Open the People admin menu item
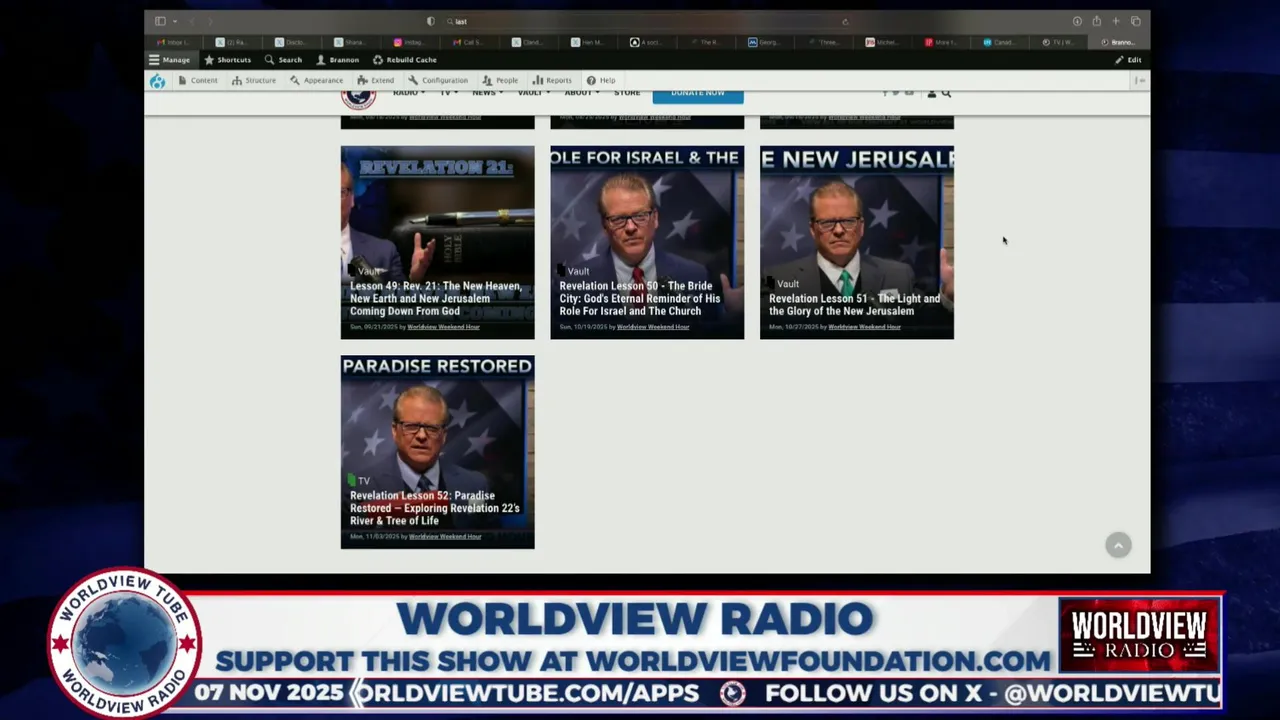This screenshot has width=1280, height=720. coord(500,80)
